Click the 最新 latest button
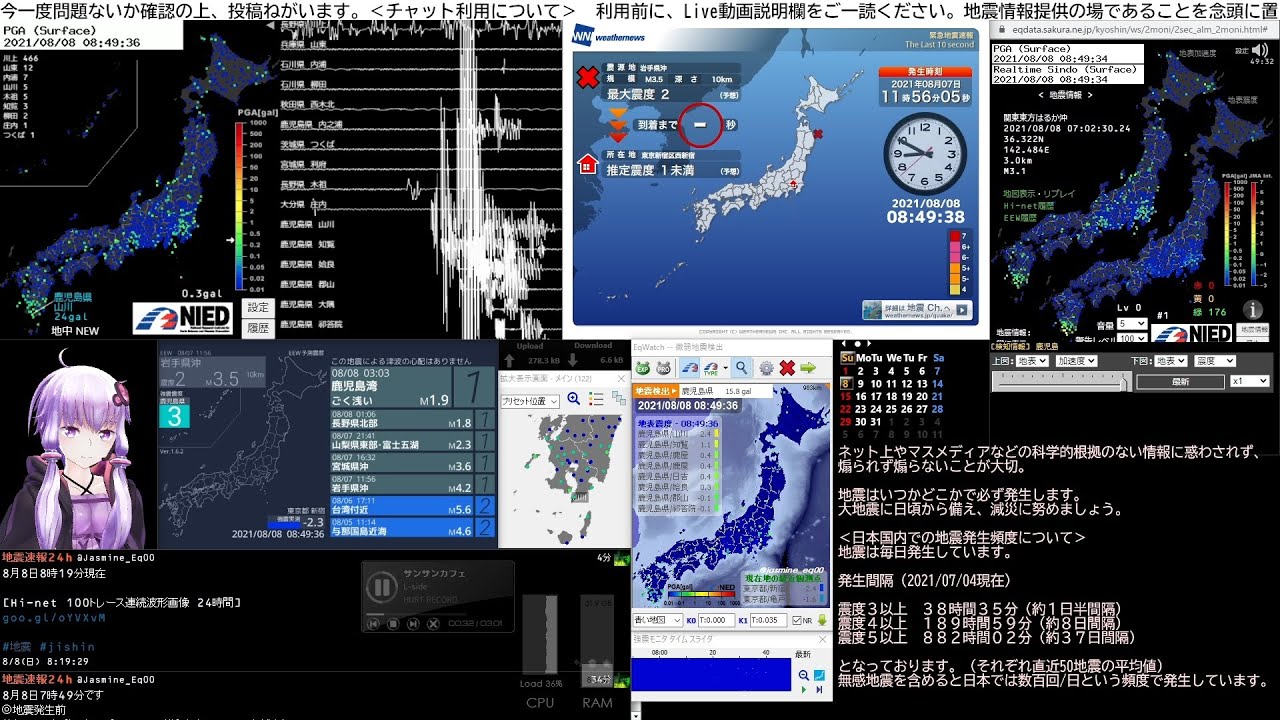This screenshot has width=1280, height=720. (x=1180, y=381)
